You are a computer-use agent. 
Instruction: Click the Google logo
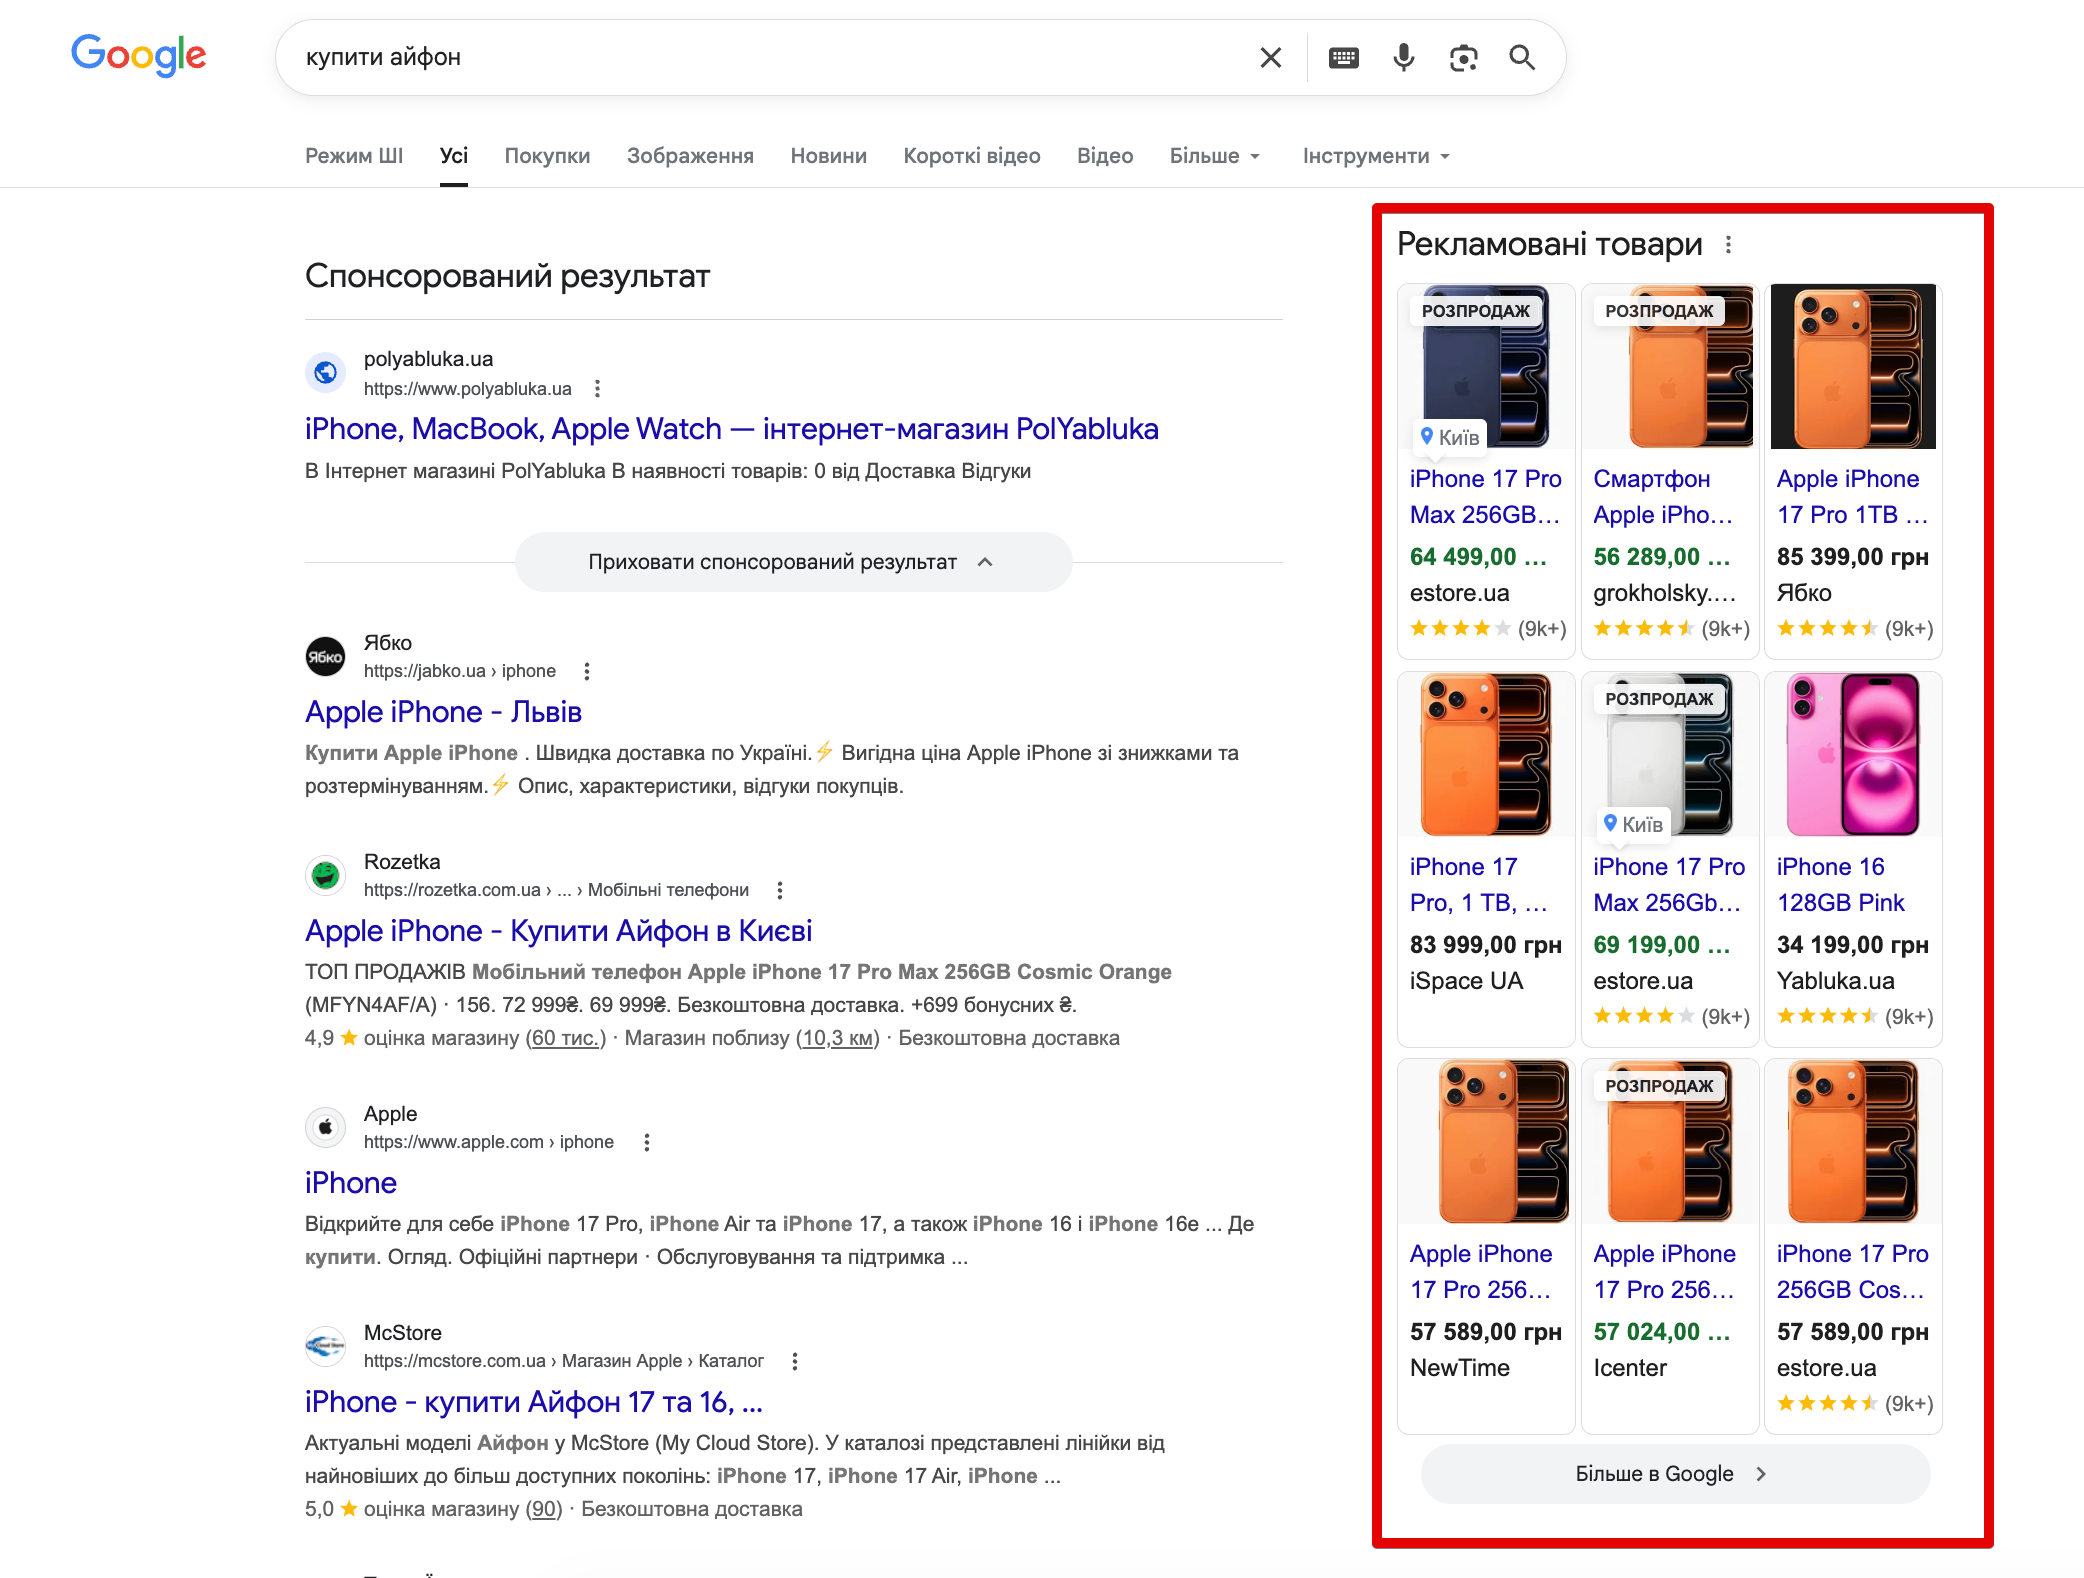tap(138, 56)
